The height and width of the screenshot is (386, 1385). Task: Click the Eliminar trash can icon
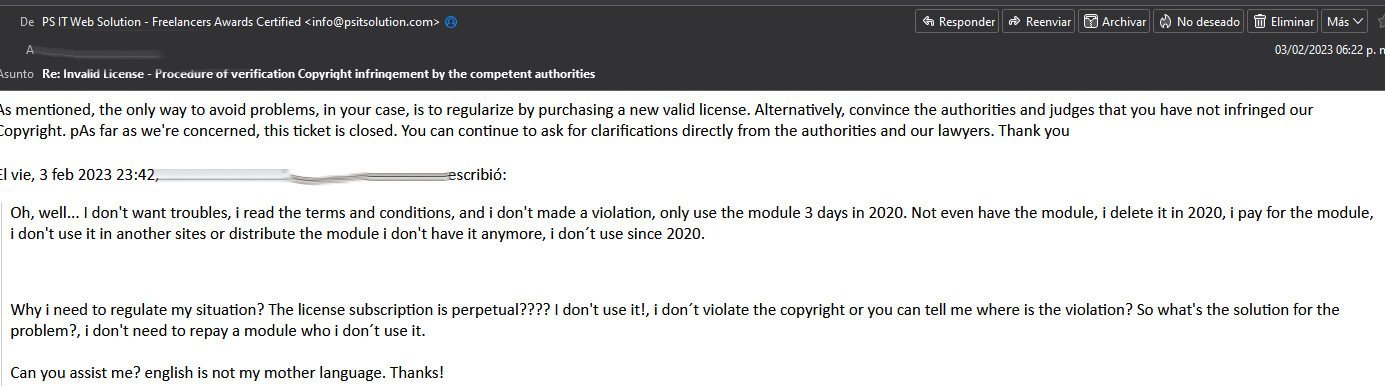click(1261, 21)
